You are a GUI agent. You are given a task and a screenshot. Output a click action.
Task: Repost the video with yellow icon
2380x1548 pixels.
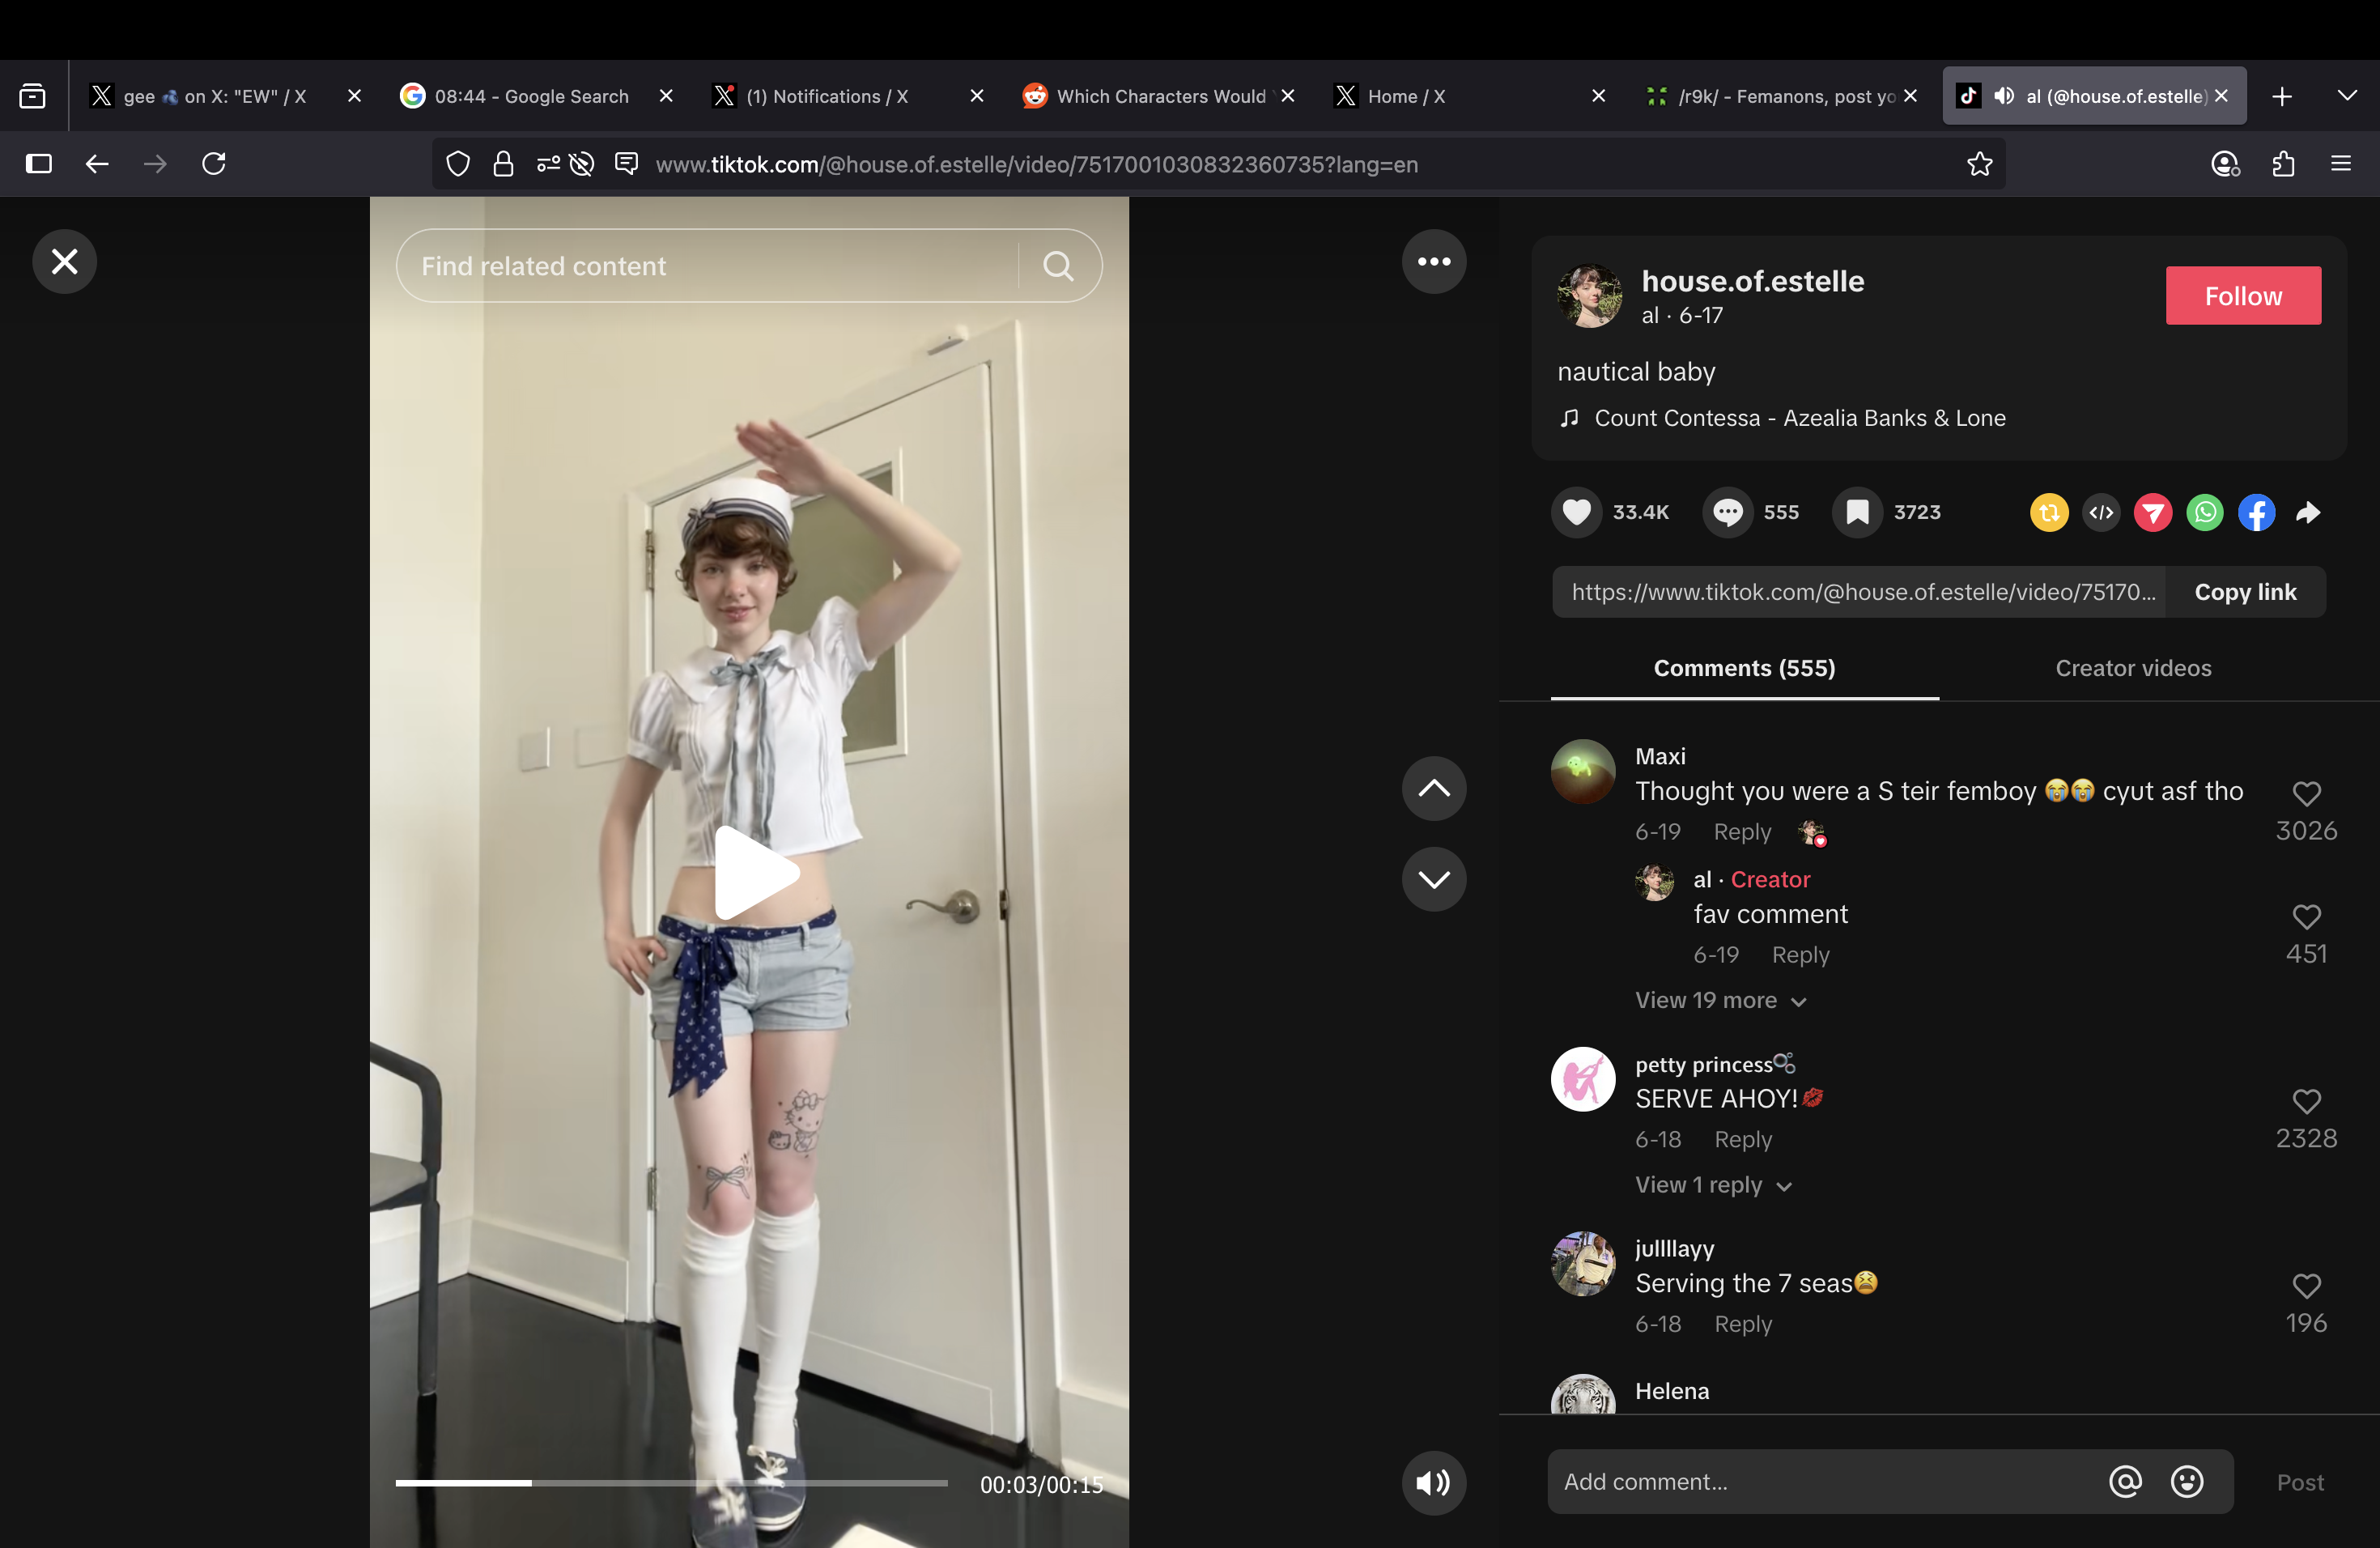coord(2048,513)
